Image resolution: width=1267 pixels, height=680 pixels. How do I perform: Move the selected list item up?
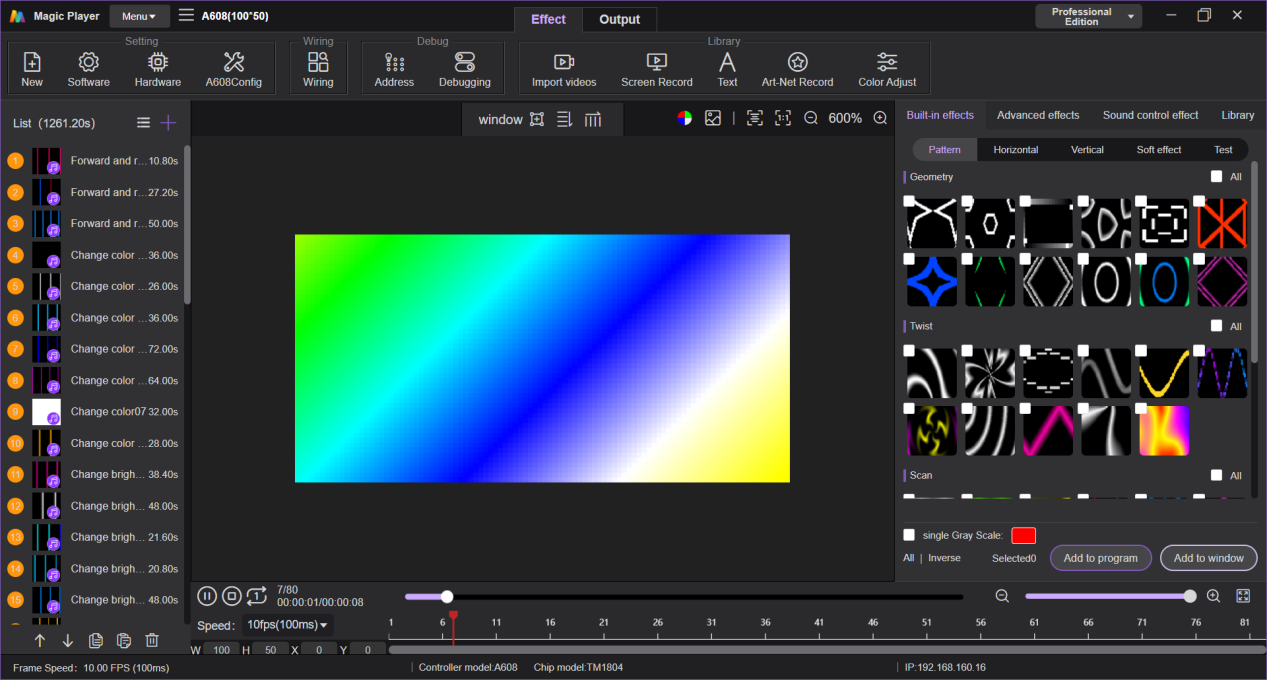40,640
